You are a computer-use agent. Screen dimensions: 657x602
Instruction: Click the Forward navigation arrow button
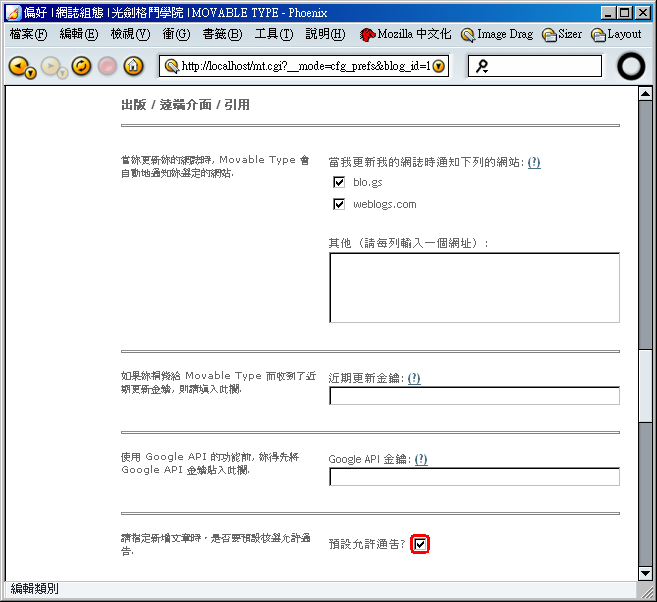[50, 66]
